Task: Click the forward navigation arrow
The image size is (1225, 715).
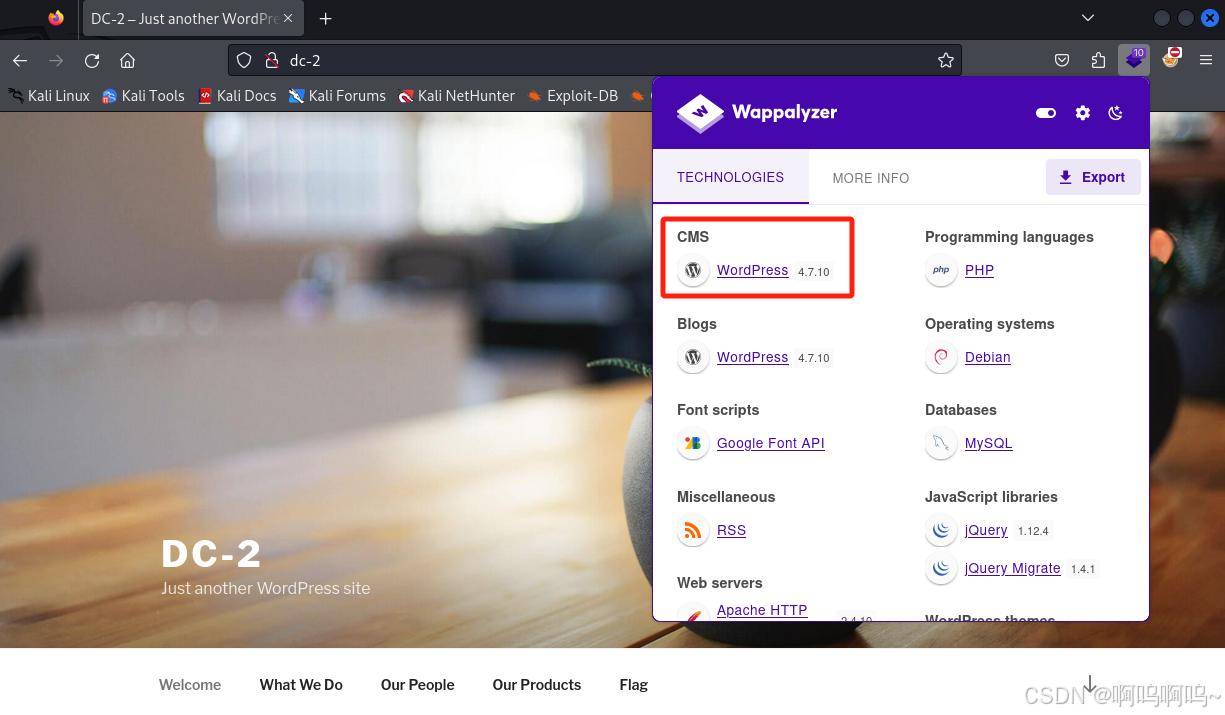Action: [x=56, y=60]
